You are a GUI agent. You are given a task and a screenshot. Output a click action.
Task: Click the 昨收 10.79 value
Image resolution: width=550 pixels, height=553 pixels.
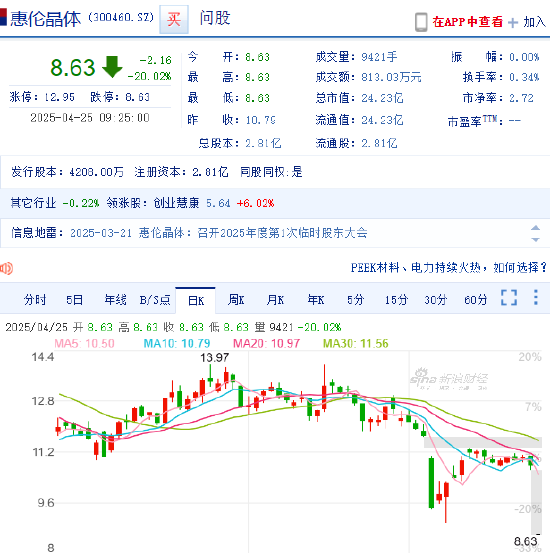point(260,120)
